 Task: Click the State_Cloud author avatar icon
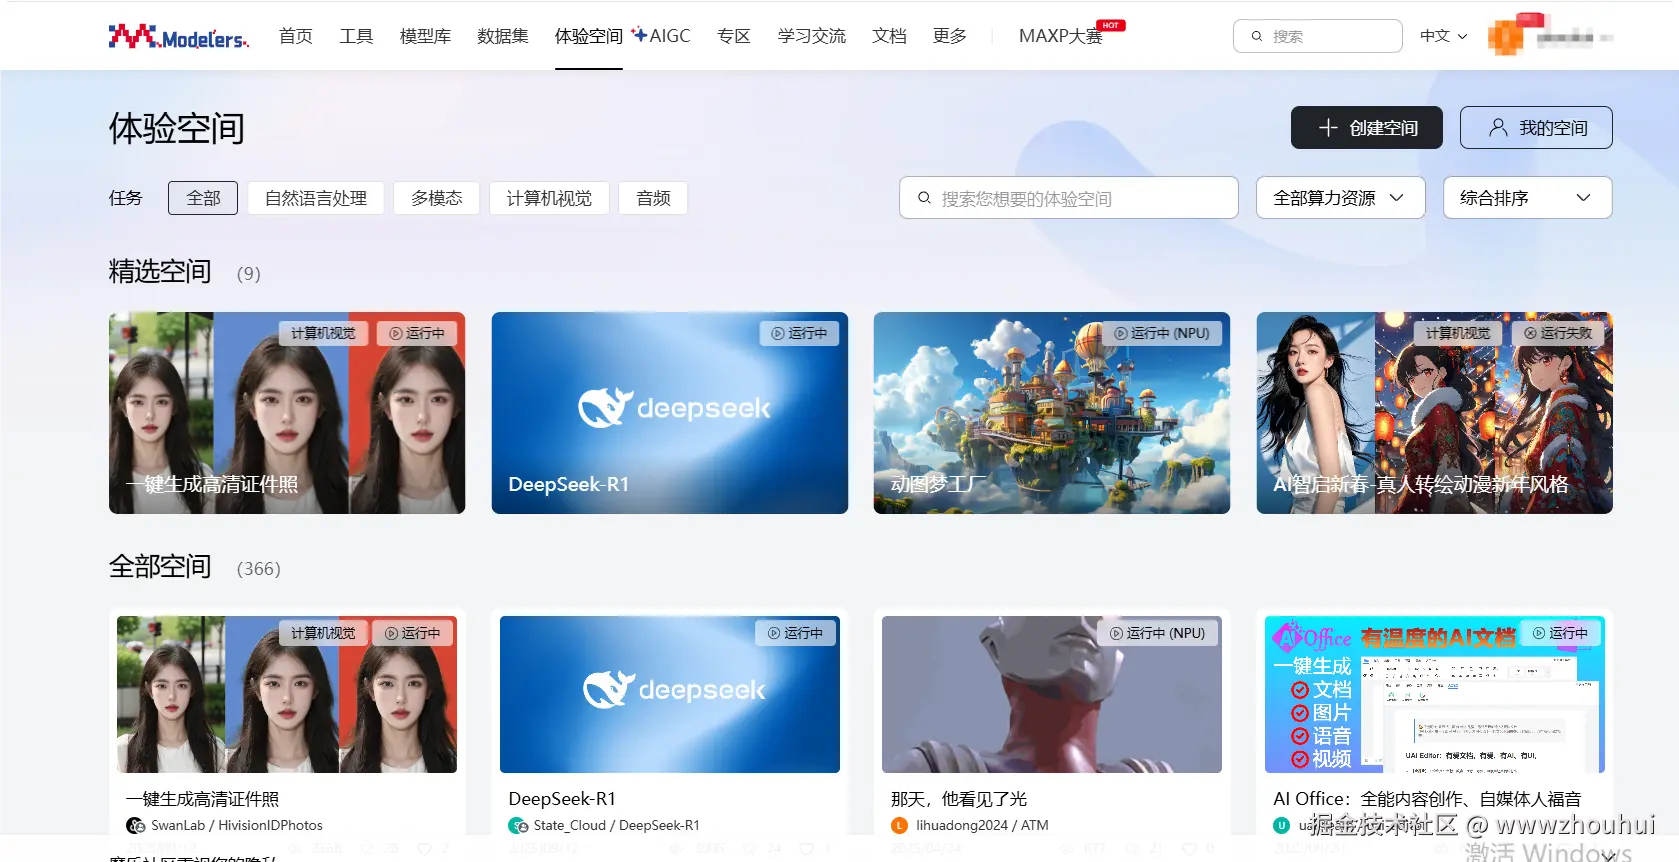coord(518,825)
